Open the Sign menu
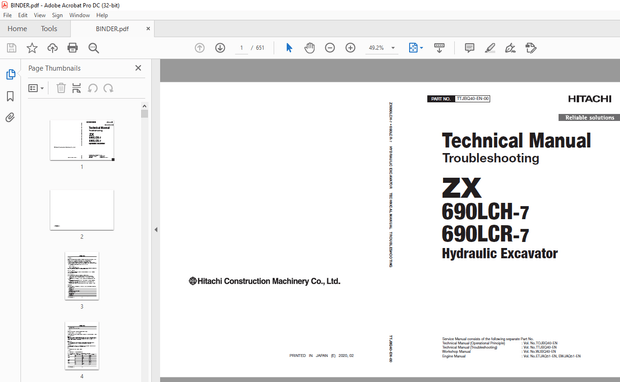The height and width of the screenshot is (382, 620). (x=57, y=15)
